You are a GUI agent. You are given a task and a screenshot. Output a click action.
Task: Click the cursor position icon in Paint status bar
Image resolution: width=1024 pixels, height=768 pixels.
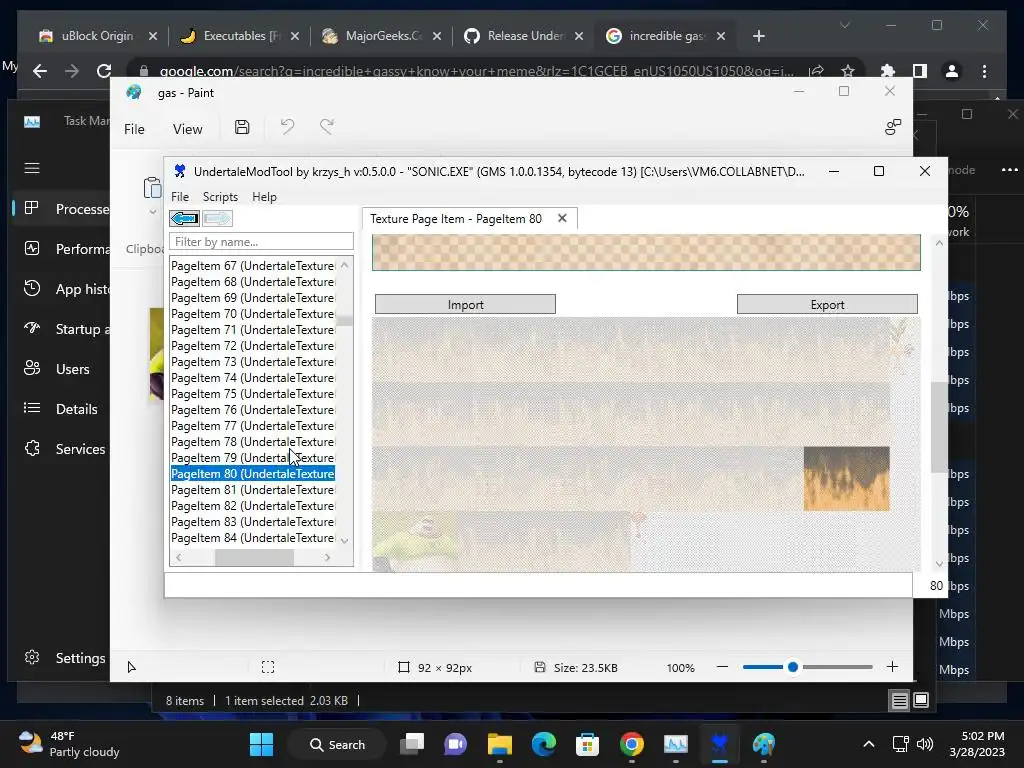(x=131, y=667)
